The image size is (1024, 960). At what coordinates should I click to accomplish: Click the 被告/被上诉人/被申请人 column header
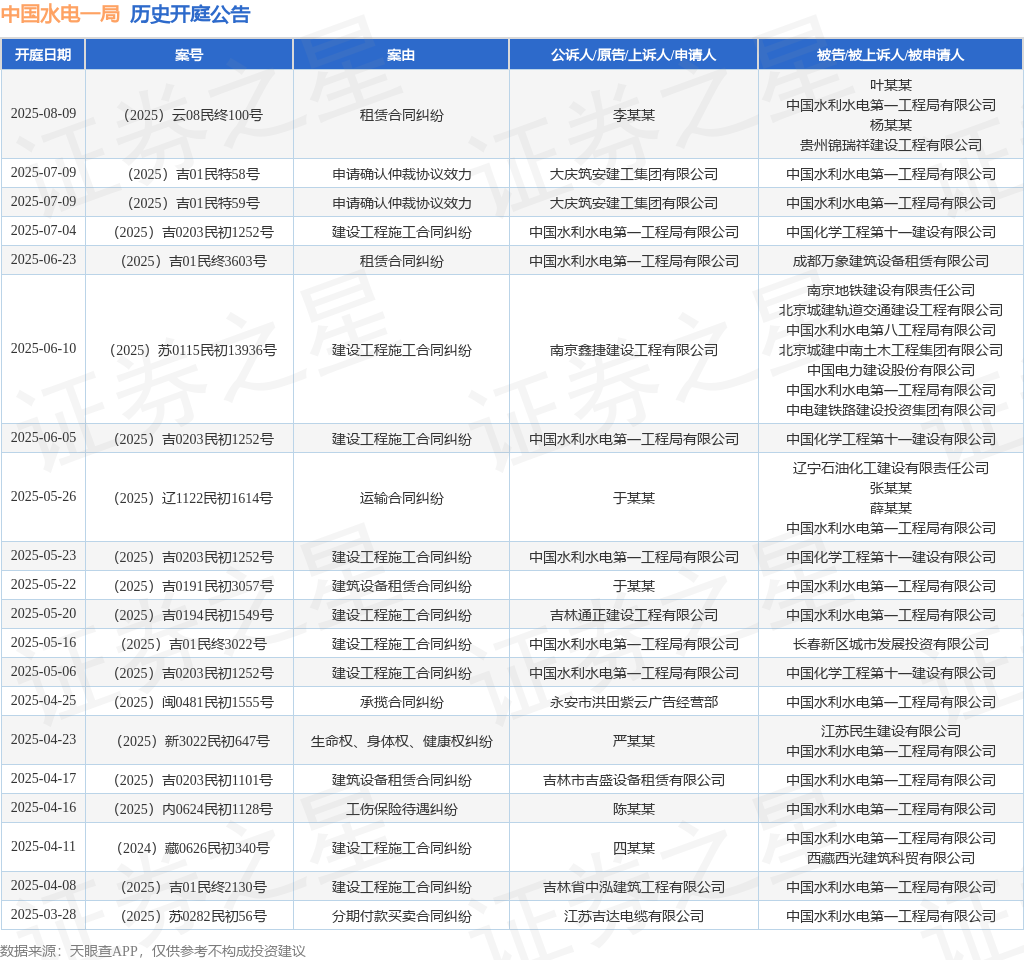pyautogui.click(x=890, y=55)
